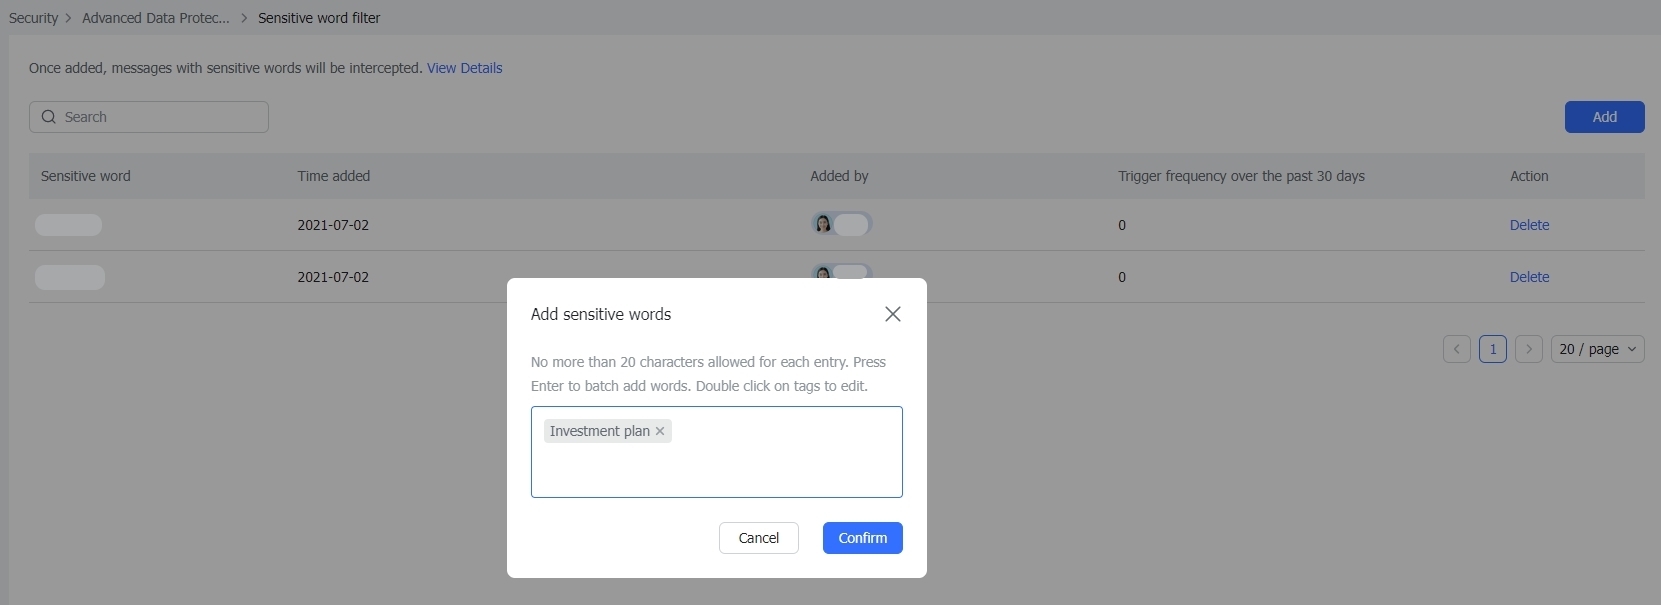Open the 20 / page dropdown
This screenshot has height=605, width=1661.
tap(1597, 349)
